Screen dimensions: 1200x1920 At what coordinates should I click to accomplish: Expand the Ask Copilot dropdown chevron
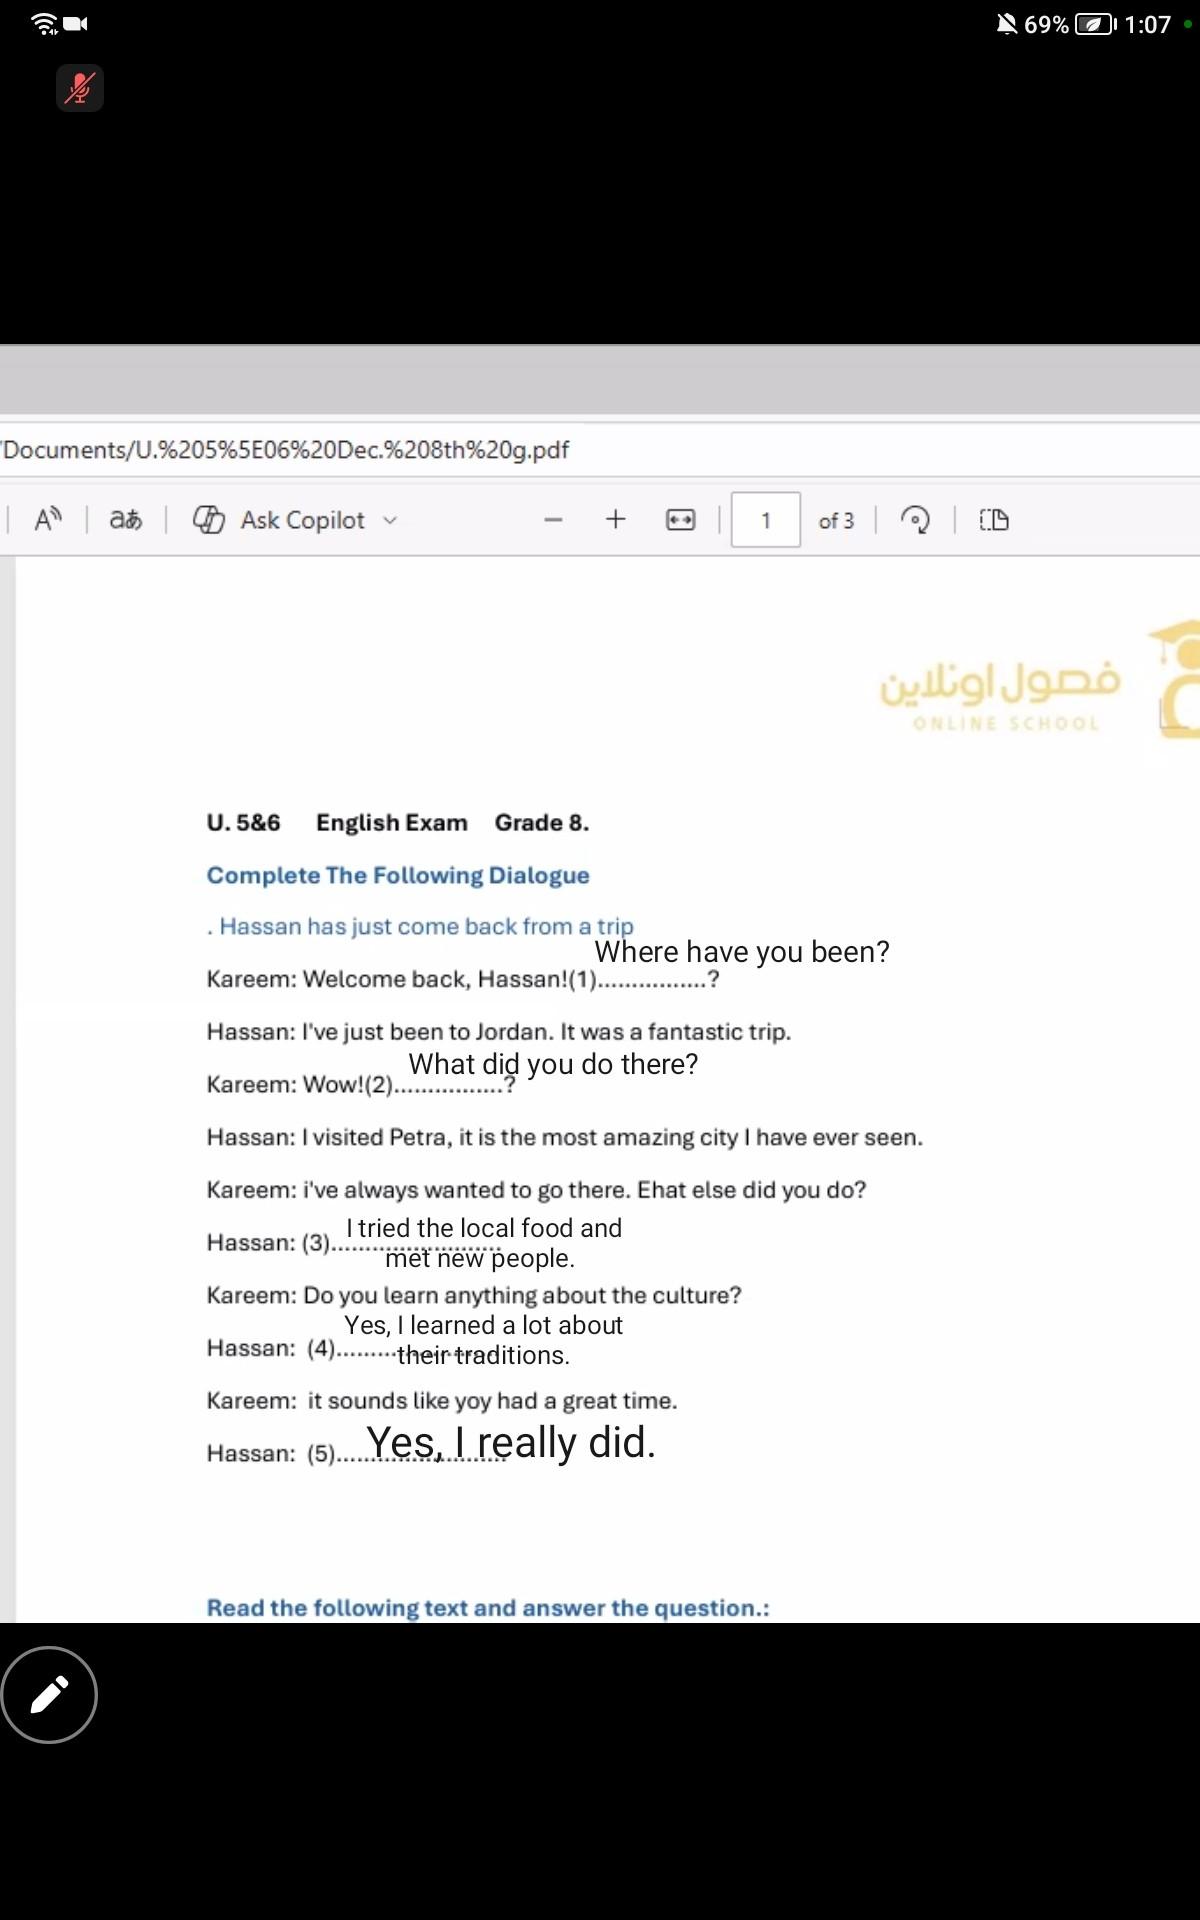click(x=390, y=520)
